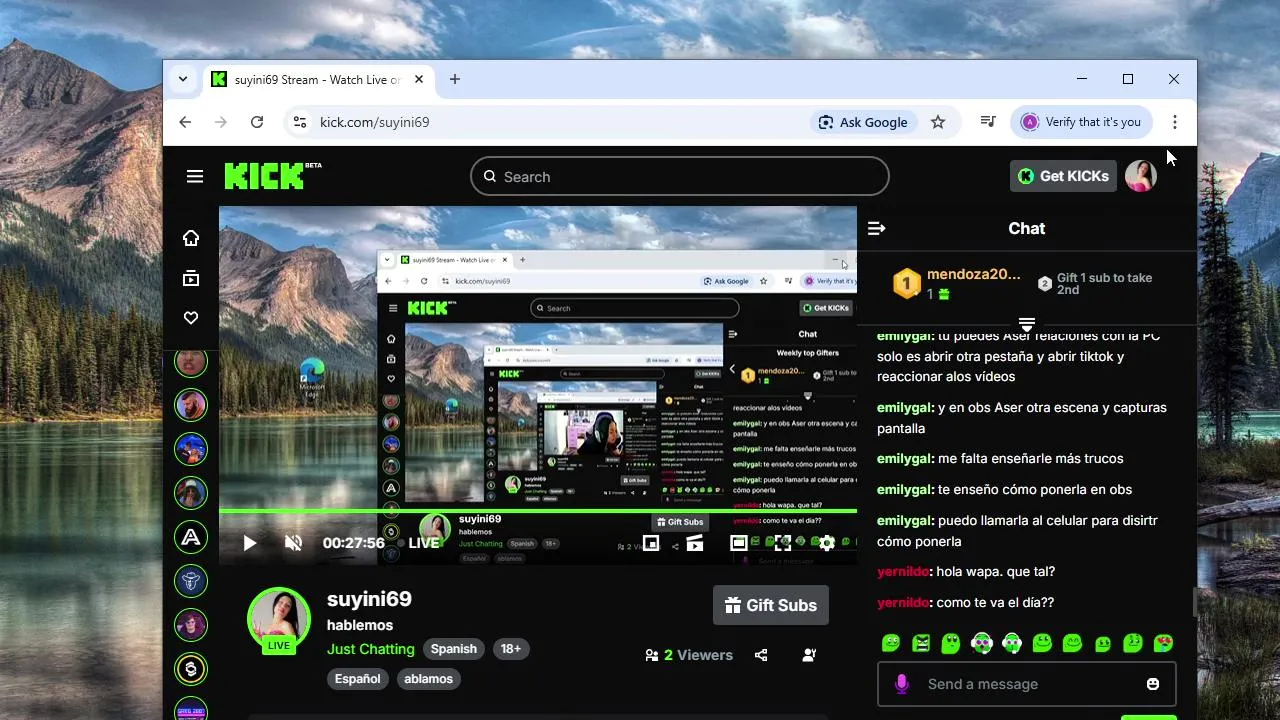Image resolution: width=1280 pixels, height=720 pixels.
Task: View site information icon in address bar
Action: [x=298, y=122]
